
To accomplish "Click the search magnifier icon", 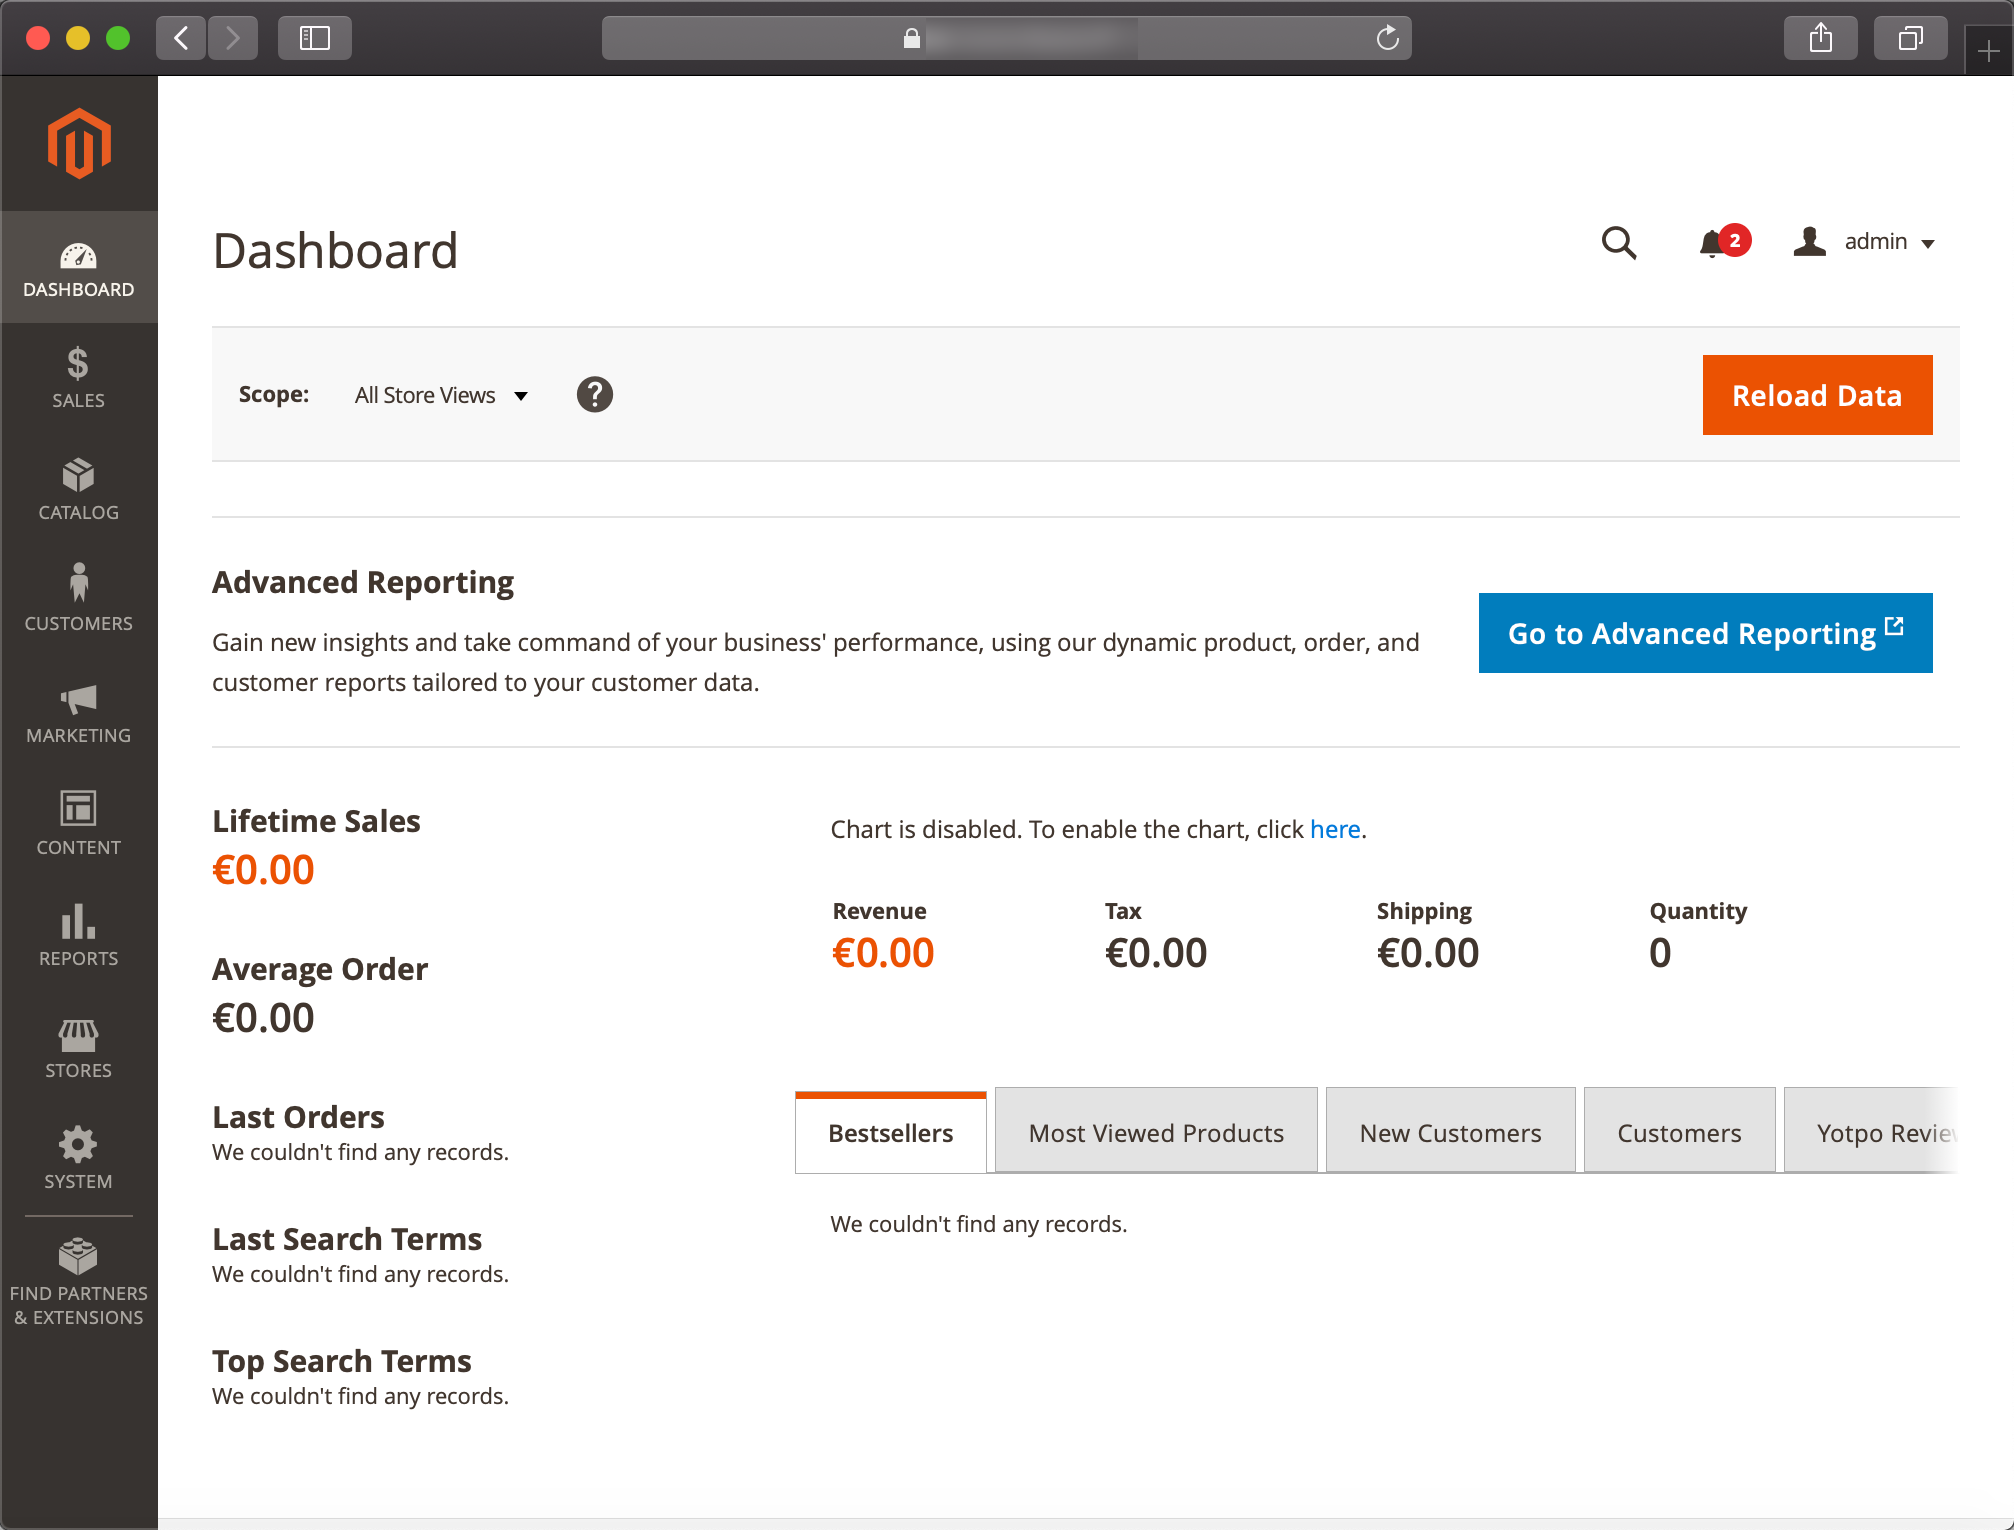I will coord(1618,243).
